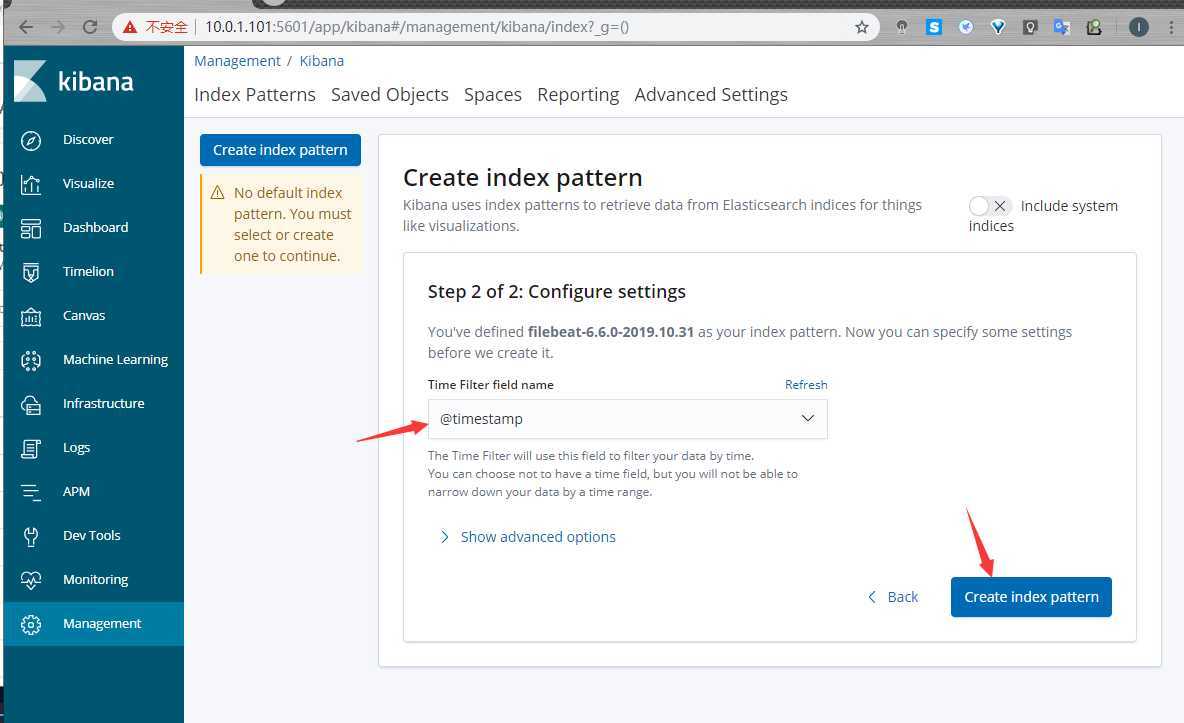Image resolution: width=1184 pixels, height=723 pixels.
Task: Click the 'filebeat-6.6.0-2019.10.31' pattern name
Action: [x=611, y=332]
